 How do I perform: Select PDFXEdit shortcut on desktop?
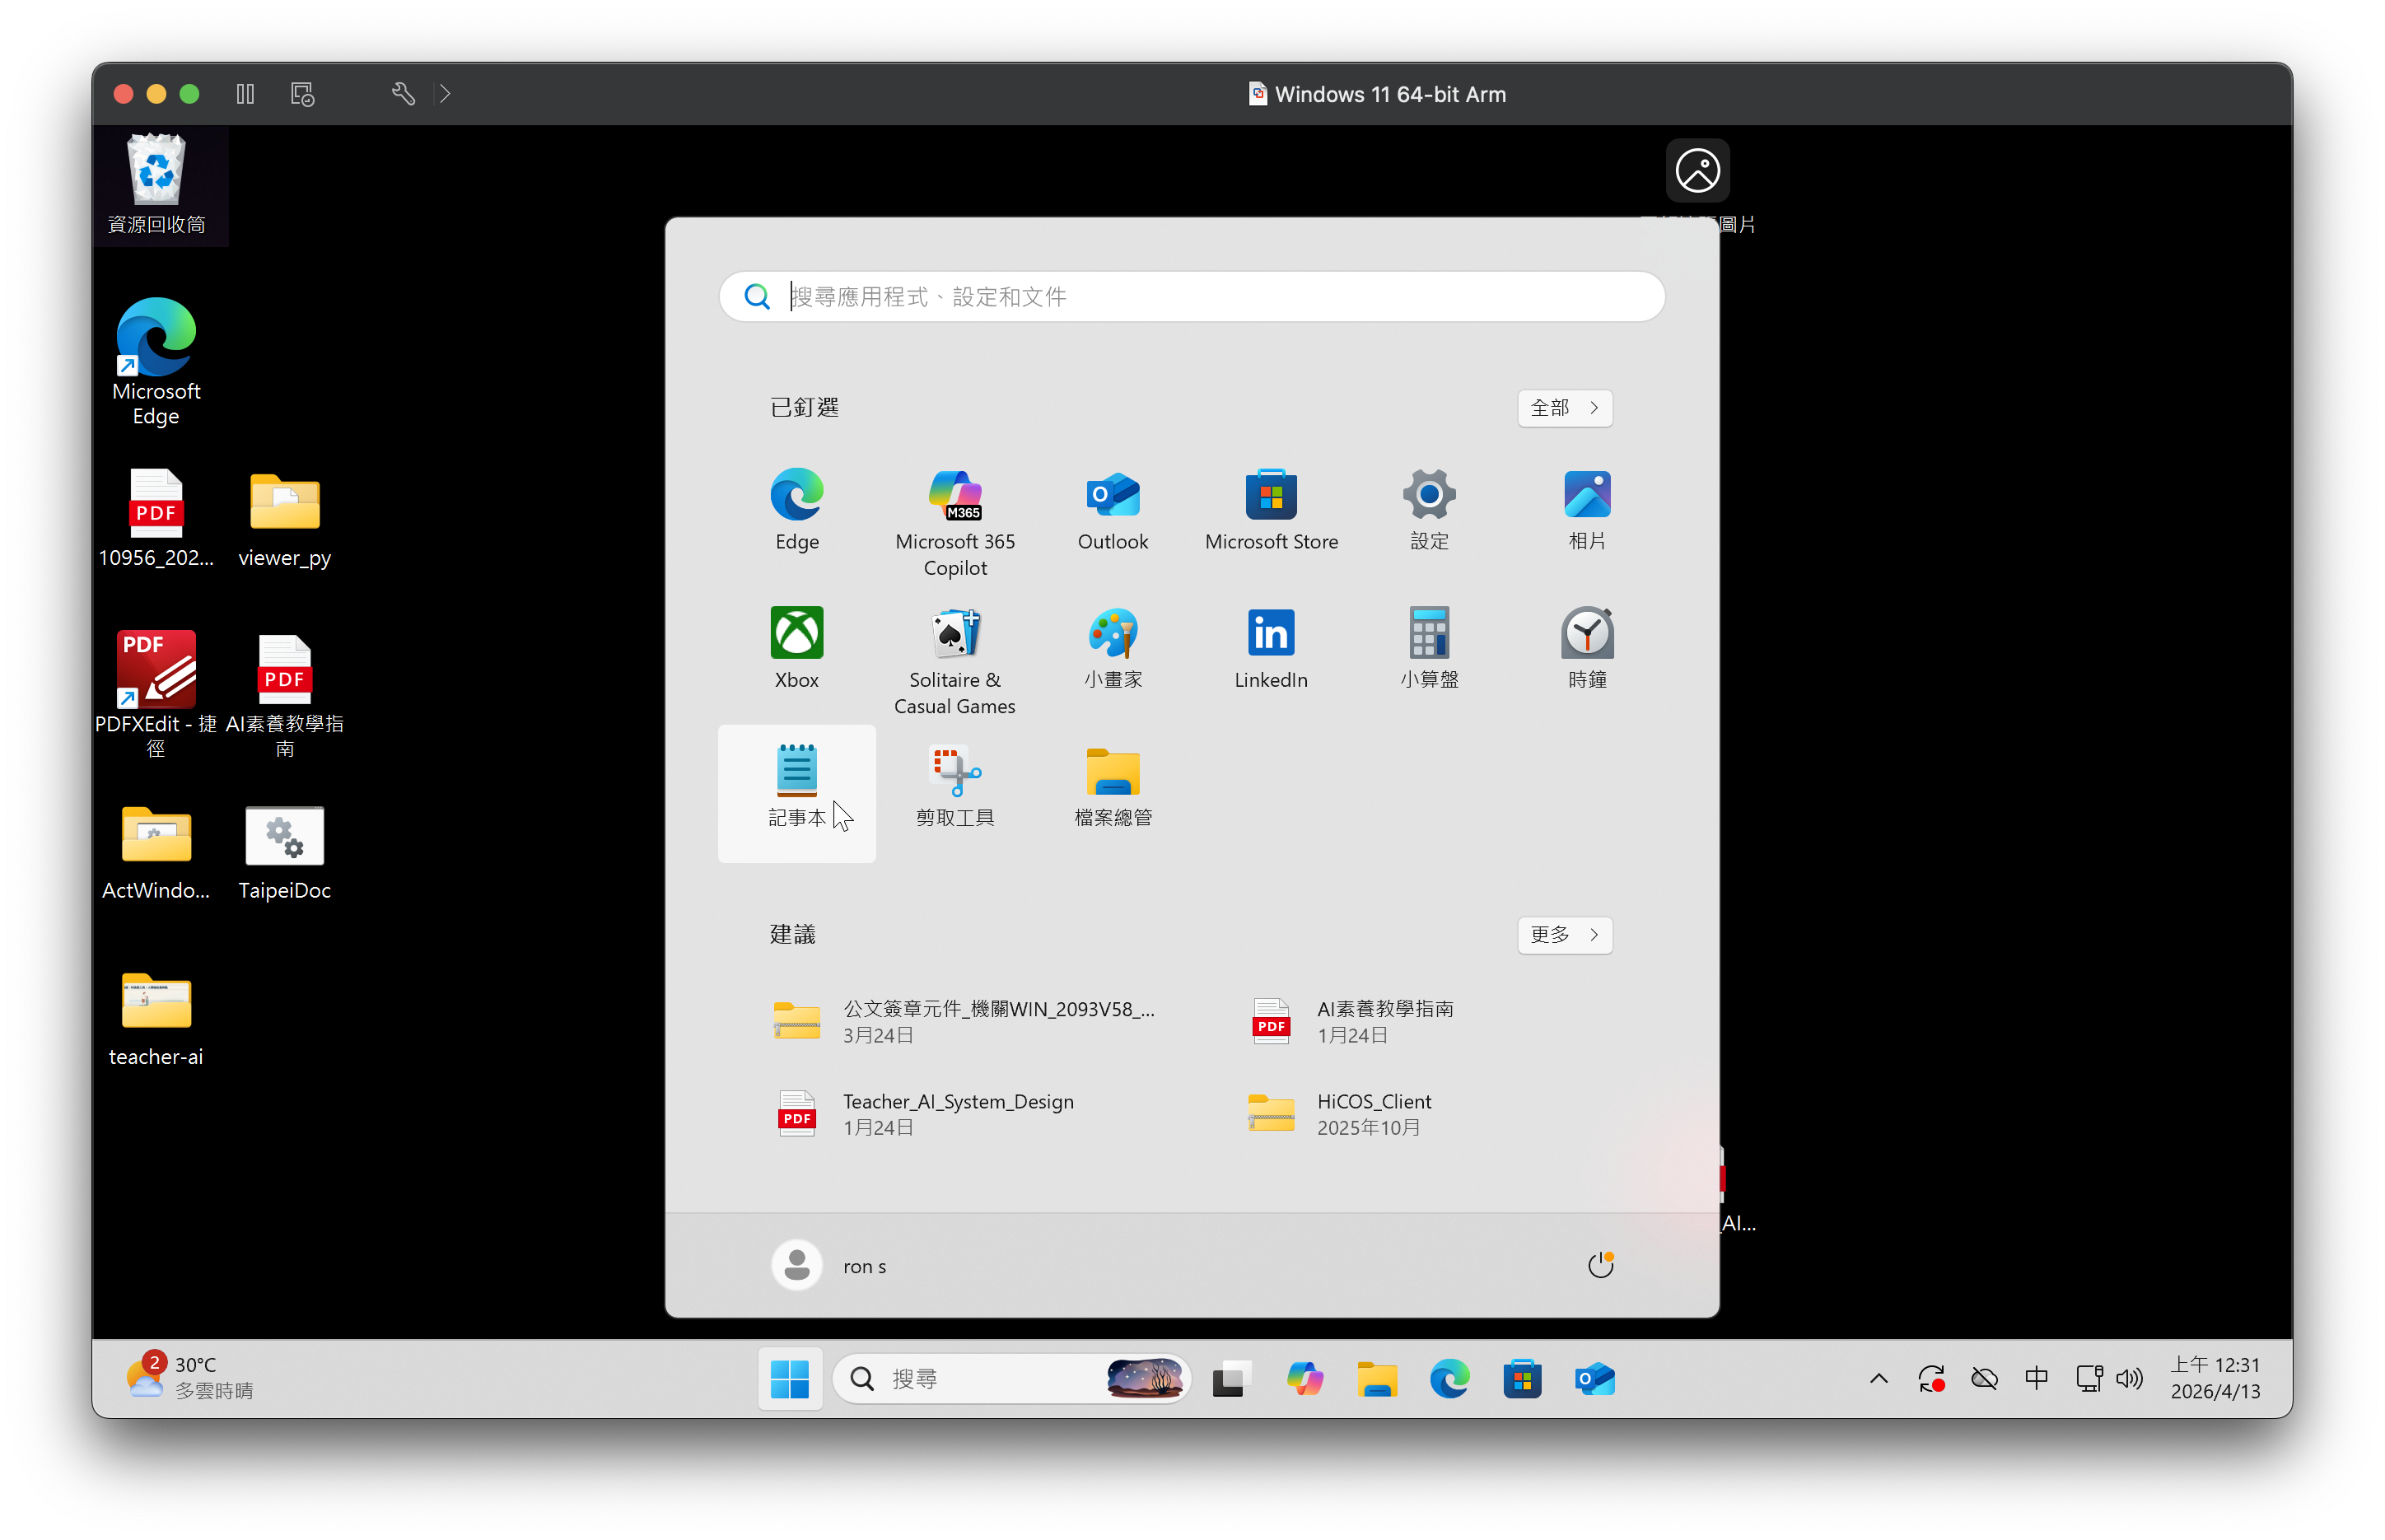156,694
